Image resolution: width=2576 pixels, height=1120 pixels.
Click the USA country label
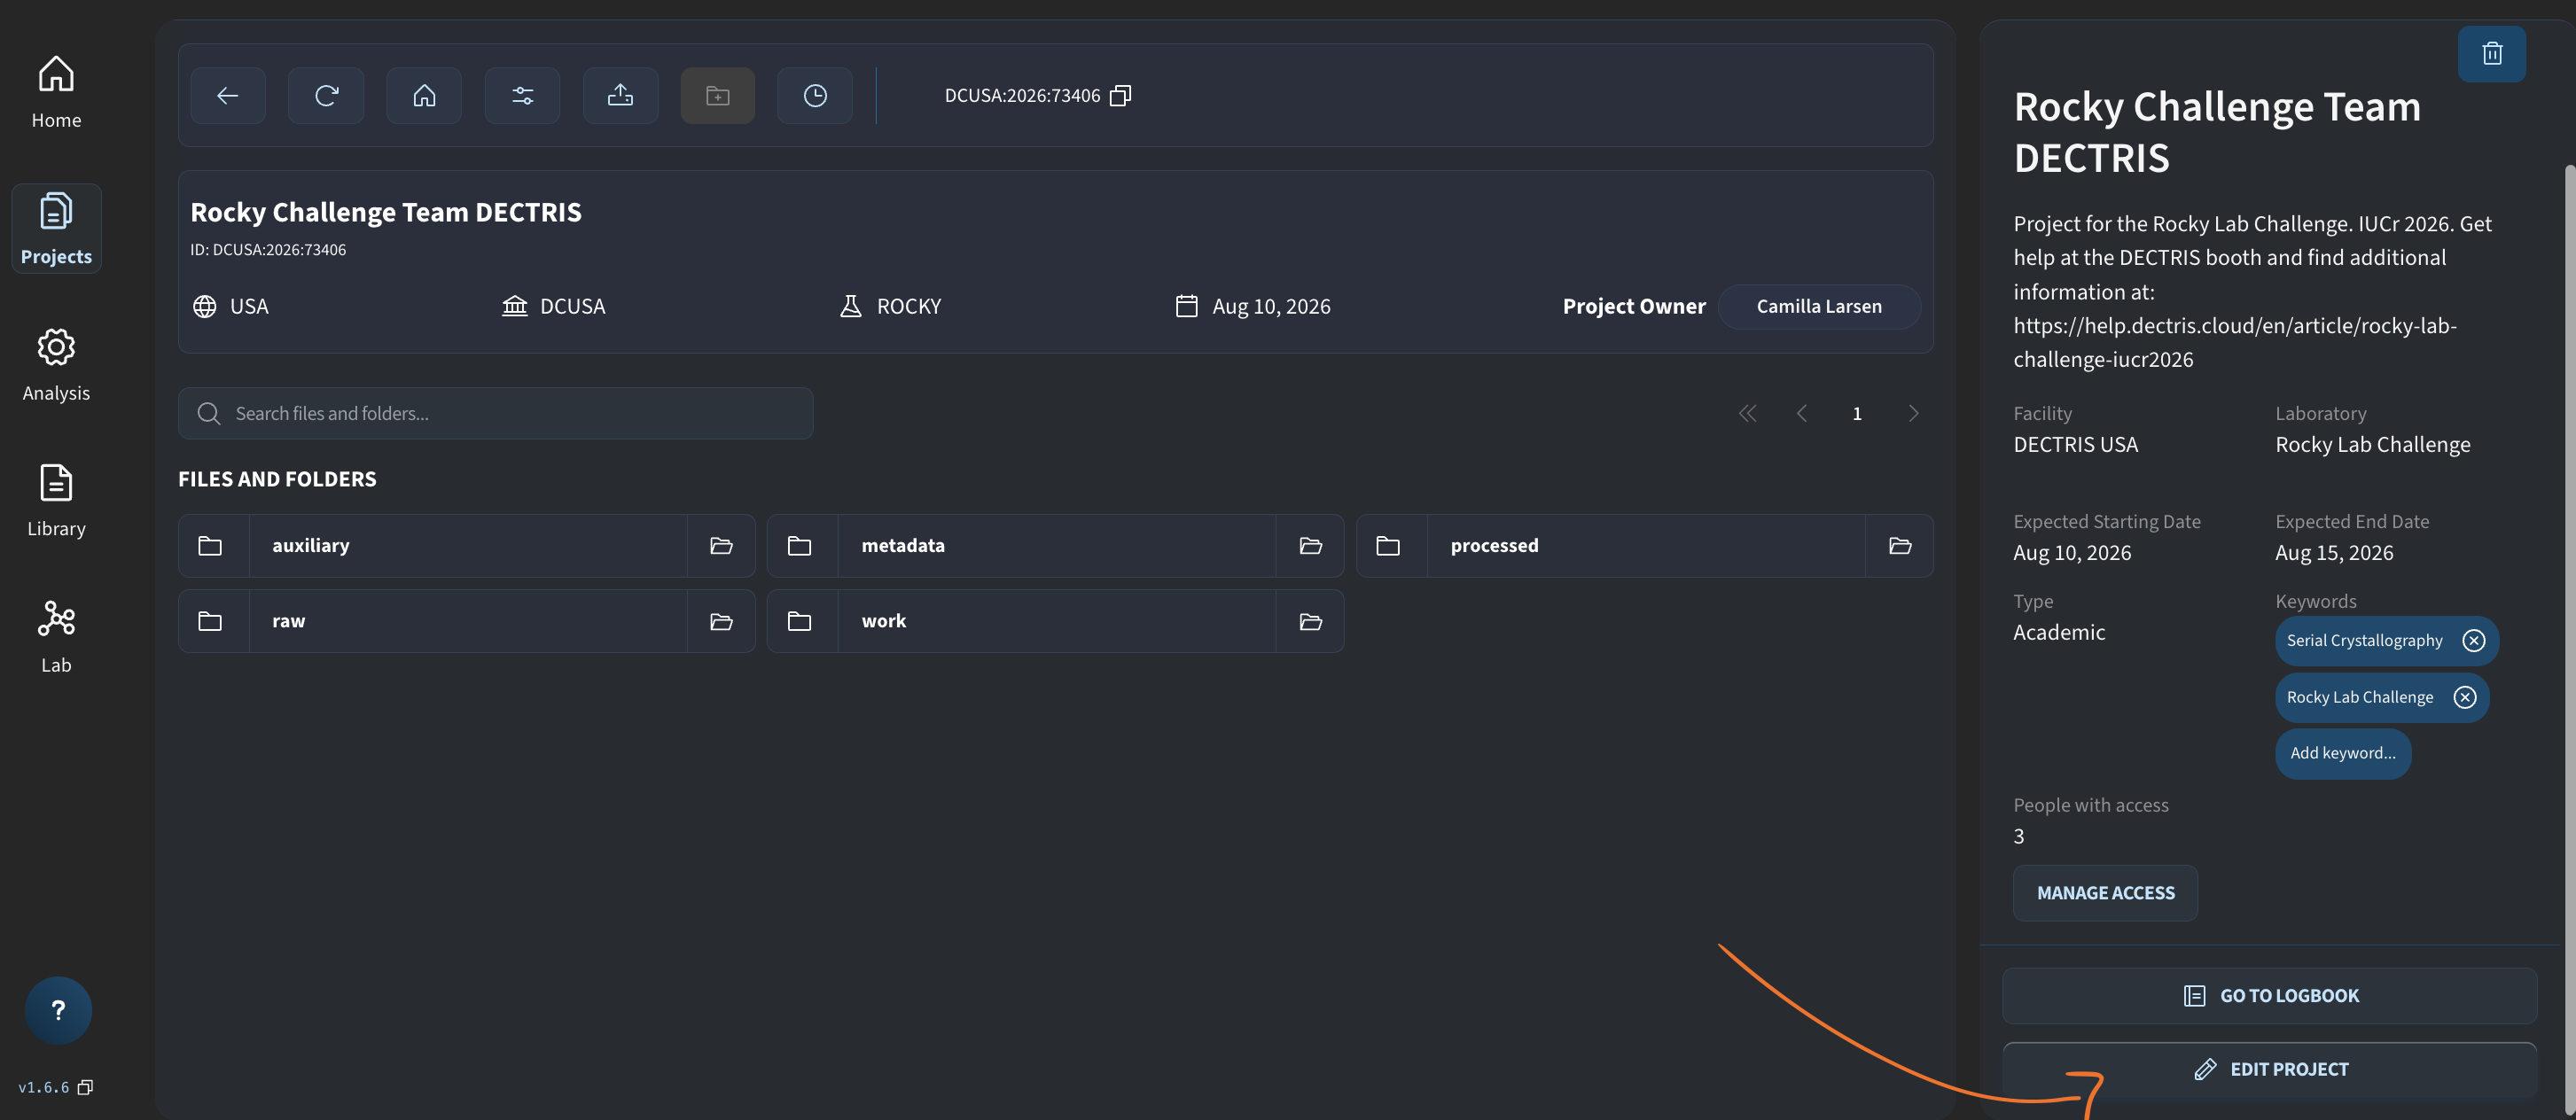(249, 307)
